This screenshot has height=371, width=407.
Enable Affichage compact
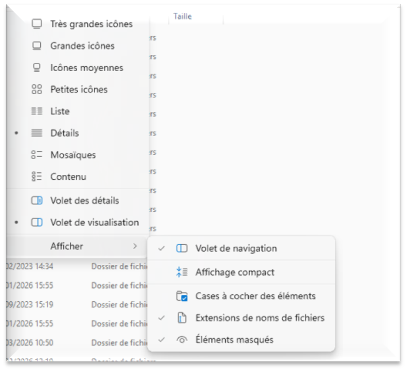click(x=241, y=272)
